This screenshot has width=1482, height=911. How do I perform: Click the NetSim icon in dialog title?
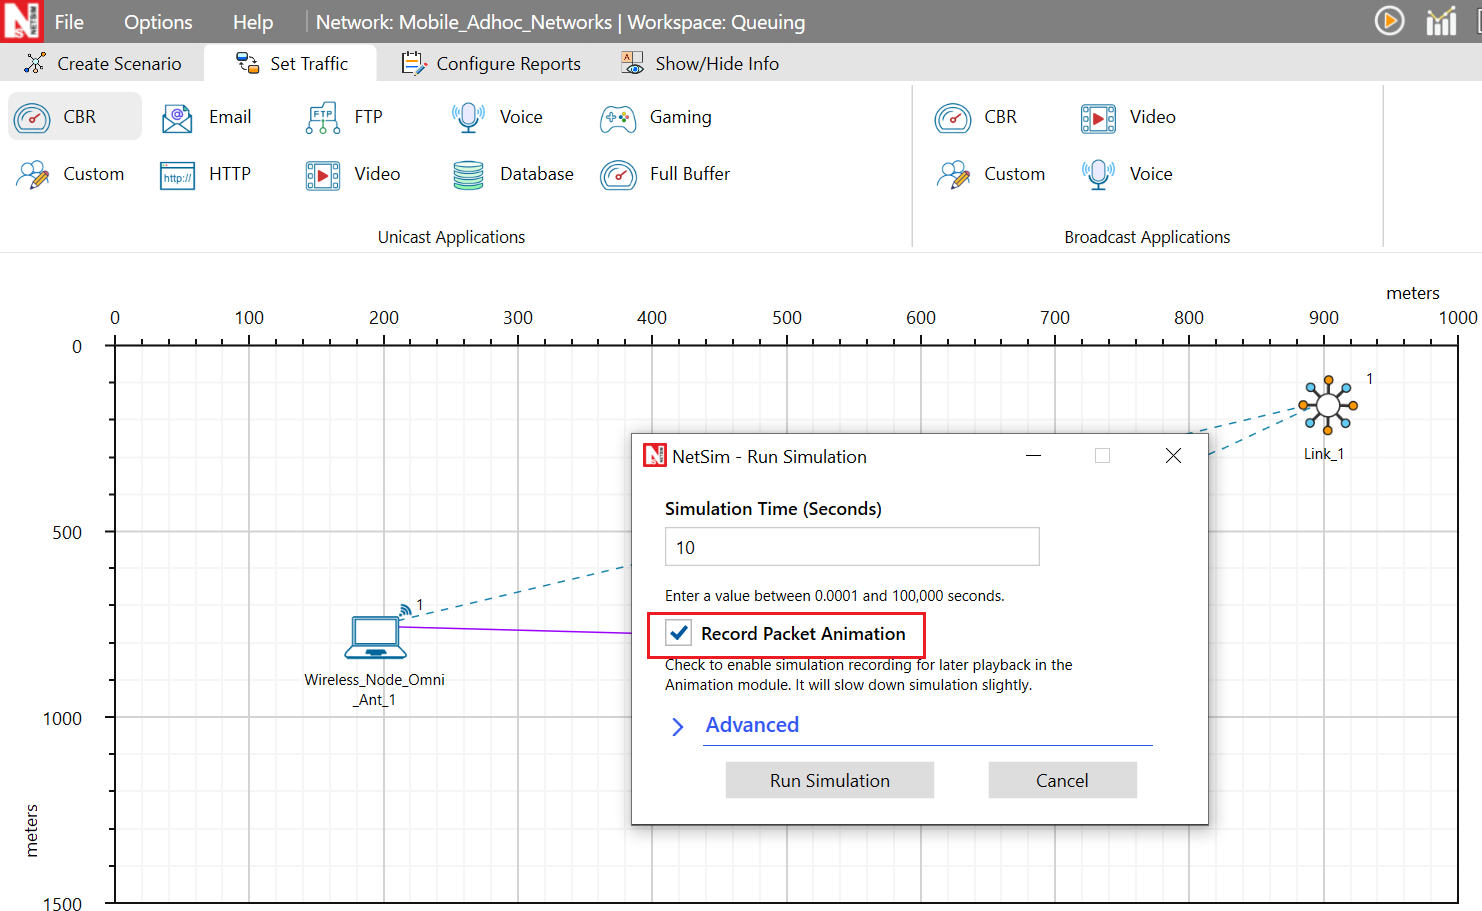pyautogui.click(x=654, y=456)
